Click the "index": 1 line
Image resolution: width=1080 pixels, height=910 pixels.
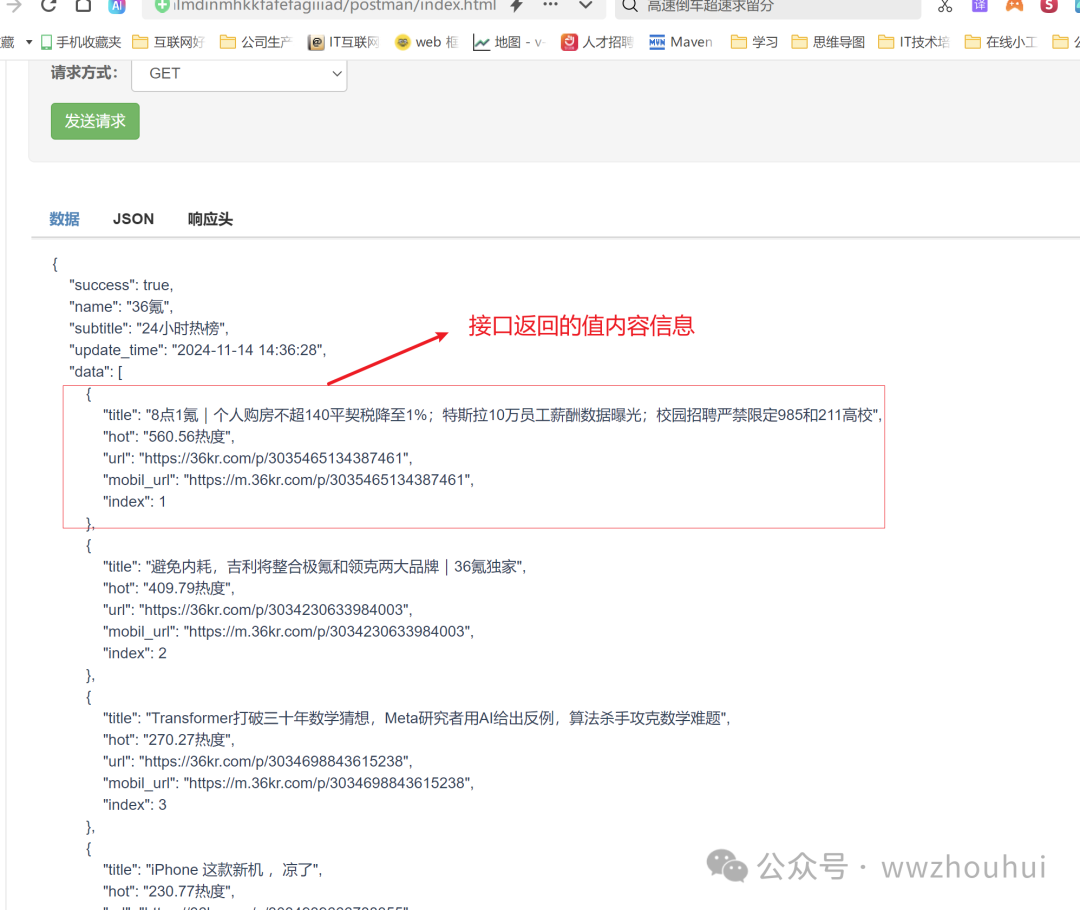pyautogui.click(x=134, y=501)
